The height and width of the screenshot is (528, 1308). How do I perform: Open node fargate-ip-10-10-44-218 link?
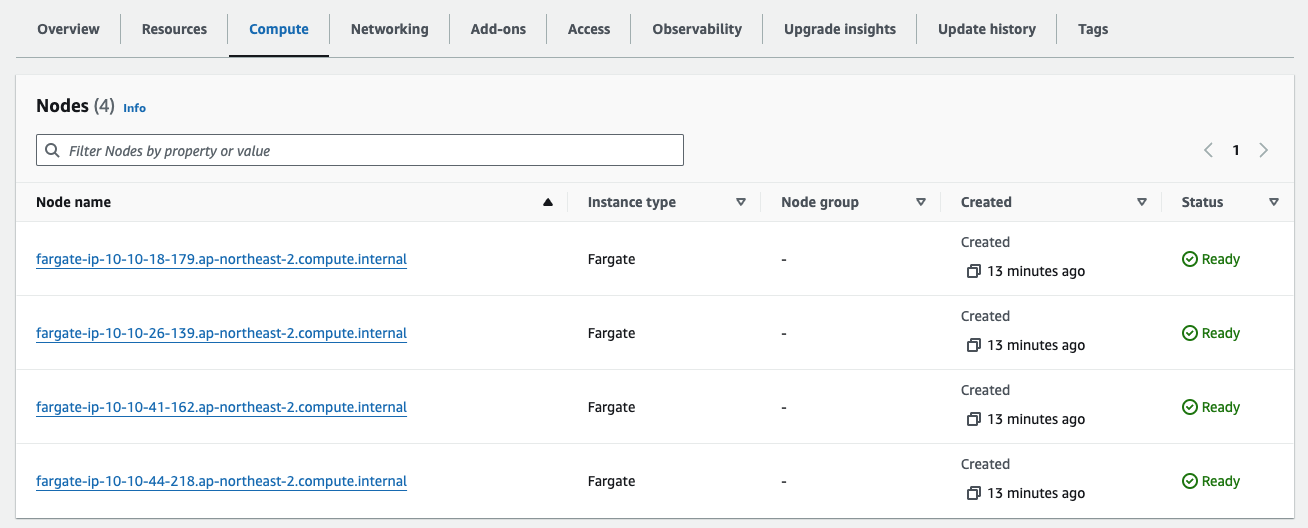pos(221,481)
